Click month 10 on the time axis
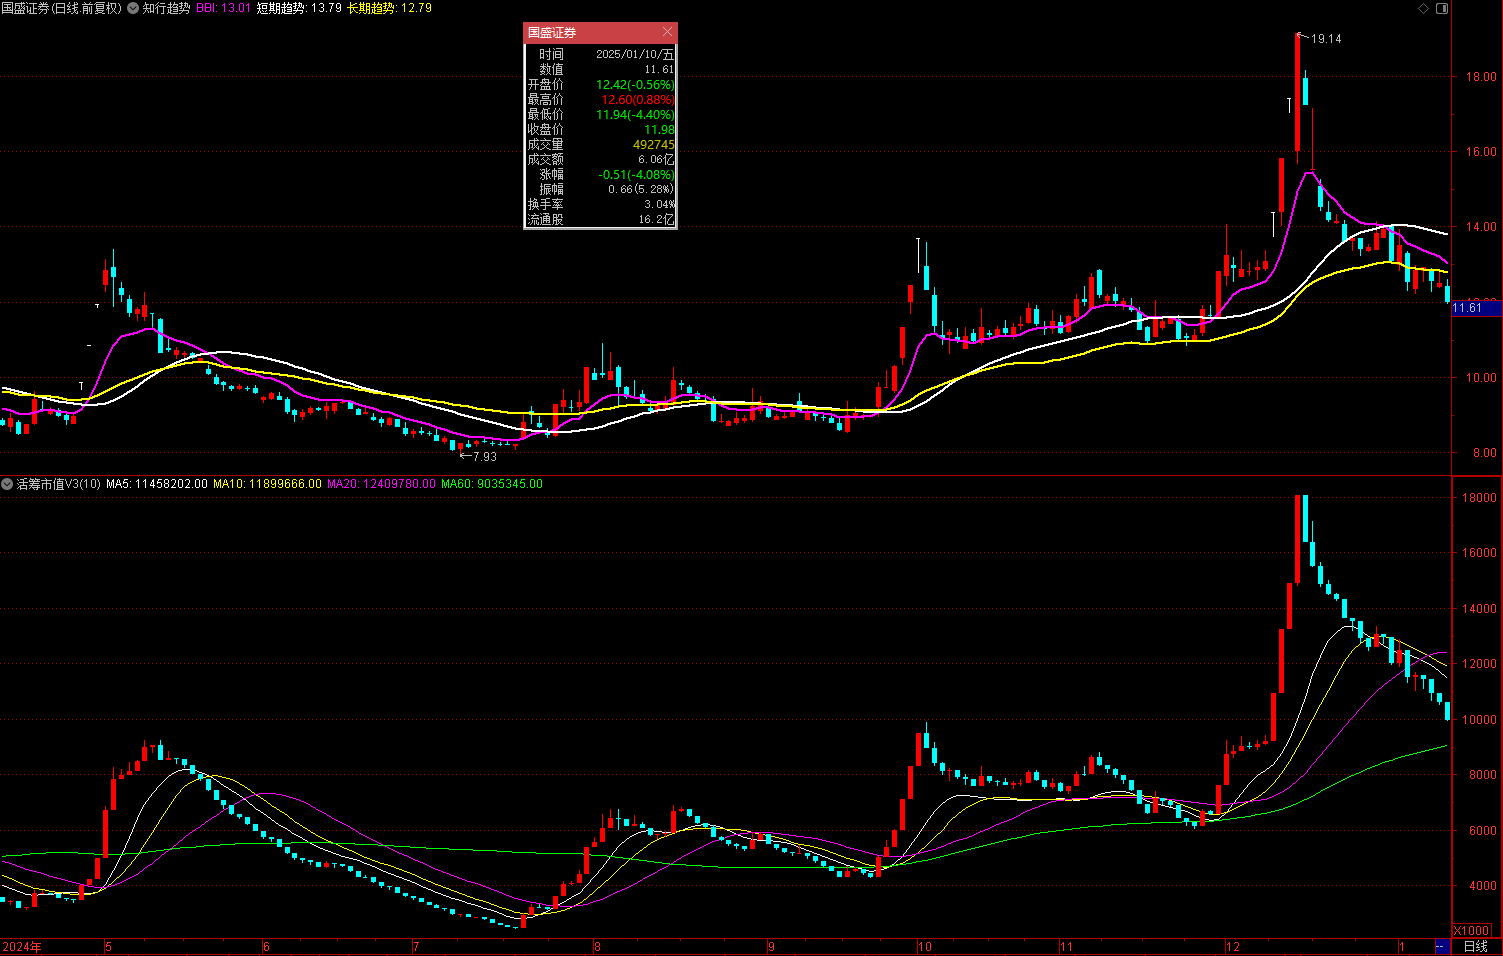Screen dimensions: 1503x956 925,946
